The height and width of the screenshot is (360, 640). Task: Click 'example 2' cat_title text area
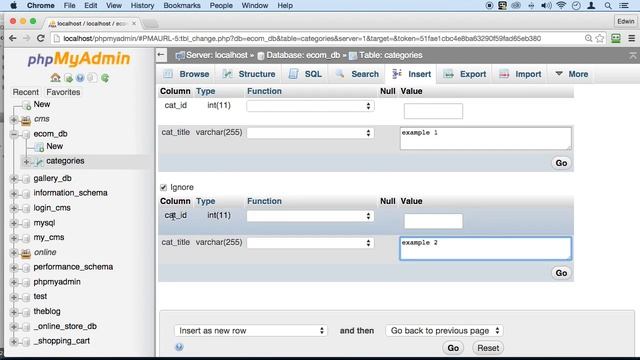pos(485,248)
